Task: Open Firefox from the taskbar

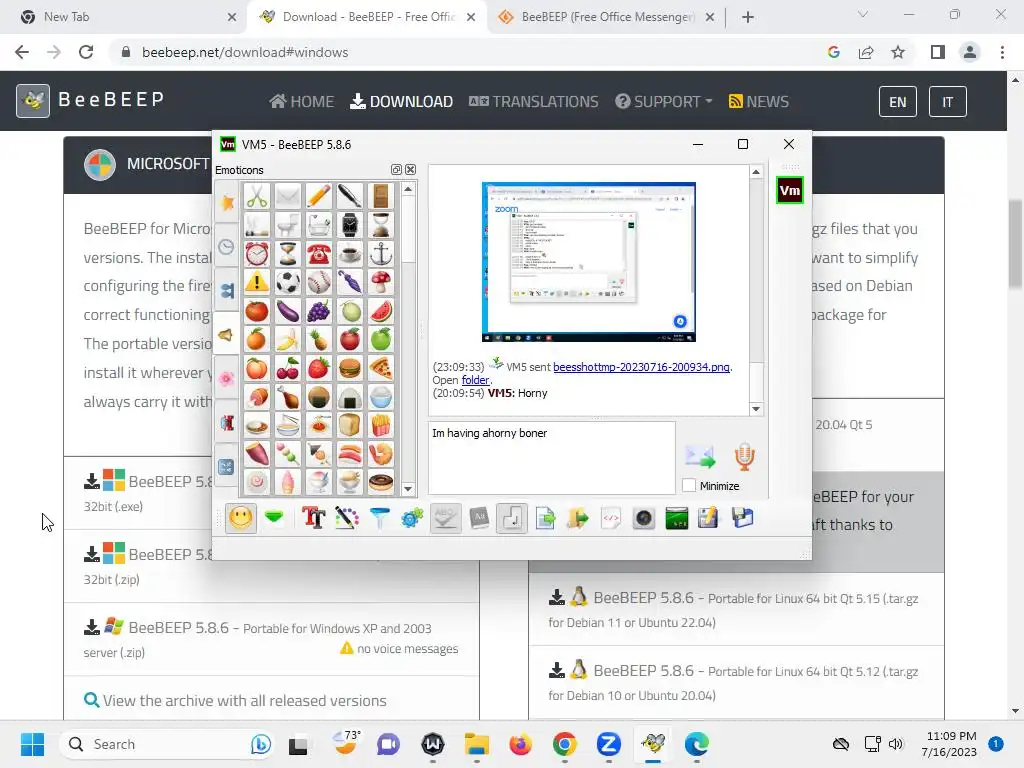Action: click(x=520, y=744)
